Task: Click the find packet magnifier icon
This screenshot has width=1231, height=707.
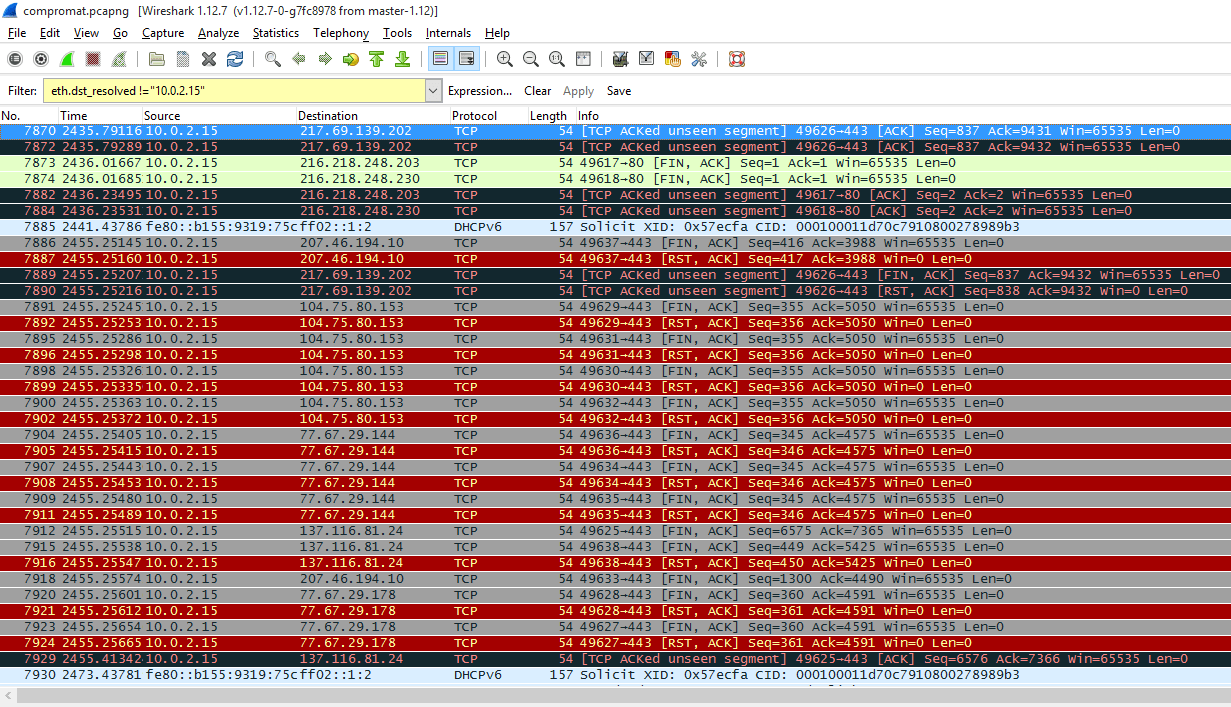Action: pos(272,59)
